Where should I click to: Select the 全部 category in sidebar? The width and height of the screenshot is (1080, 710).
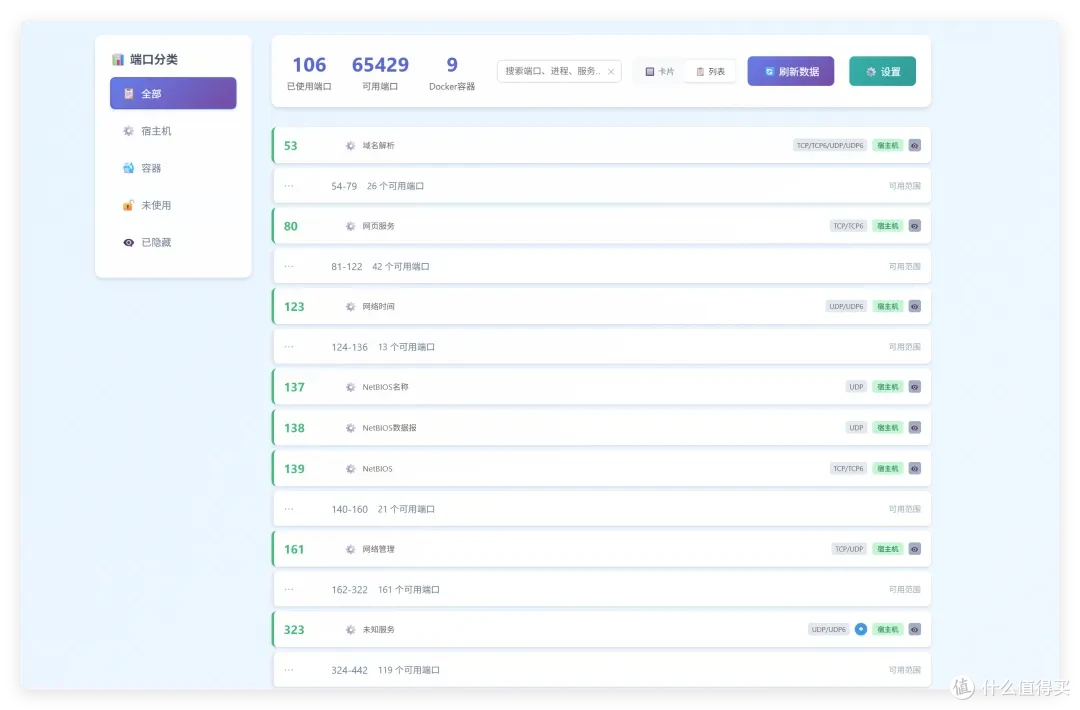[x=173, y=94]
